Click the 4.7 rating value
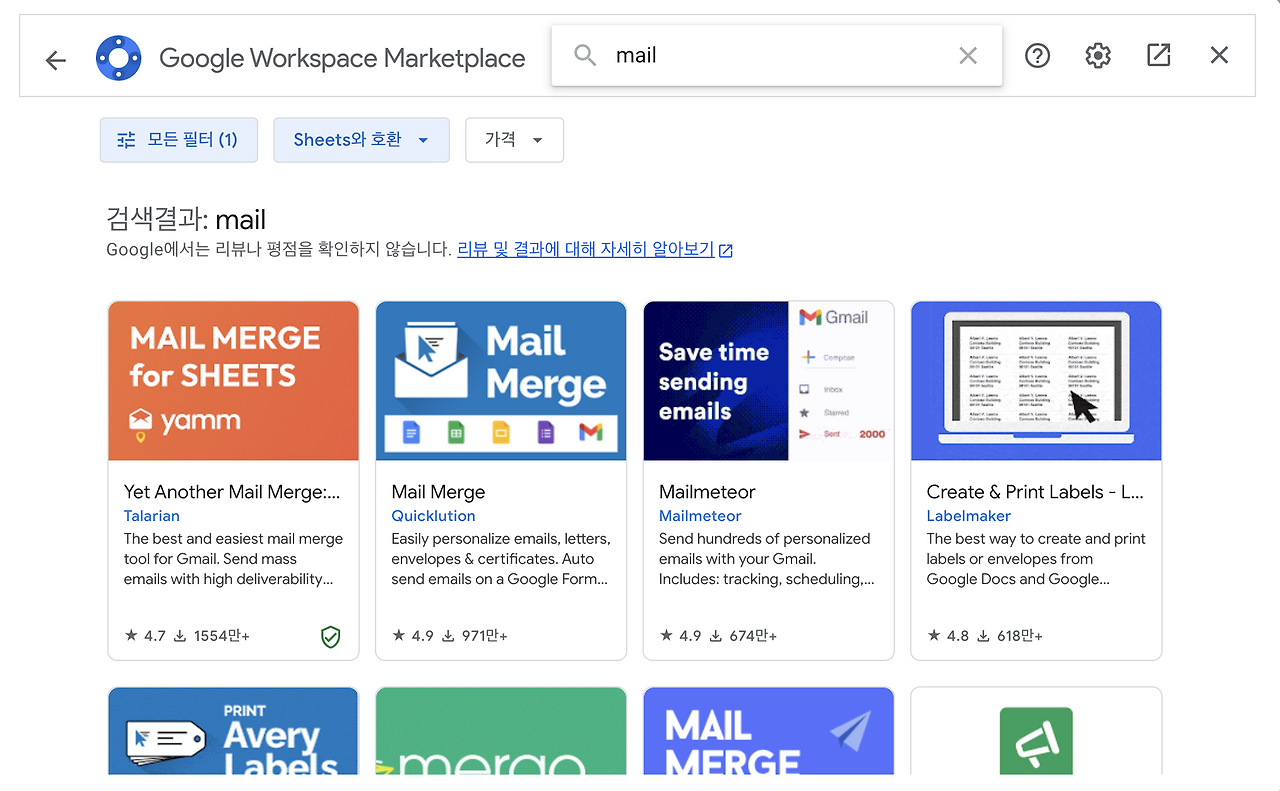Image resolution: width=1280 pixels, height=791 pixels. pyautogui.click(x=155, y=636)
